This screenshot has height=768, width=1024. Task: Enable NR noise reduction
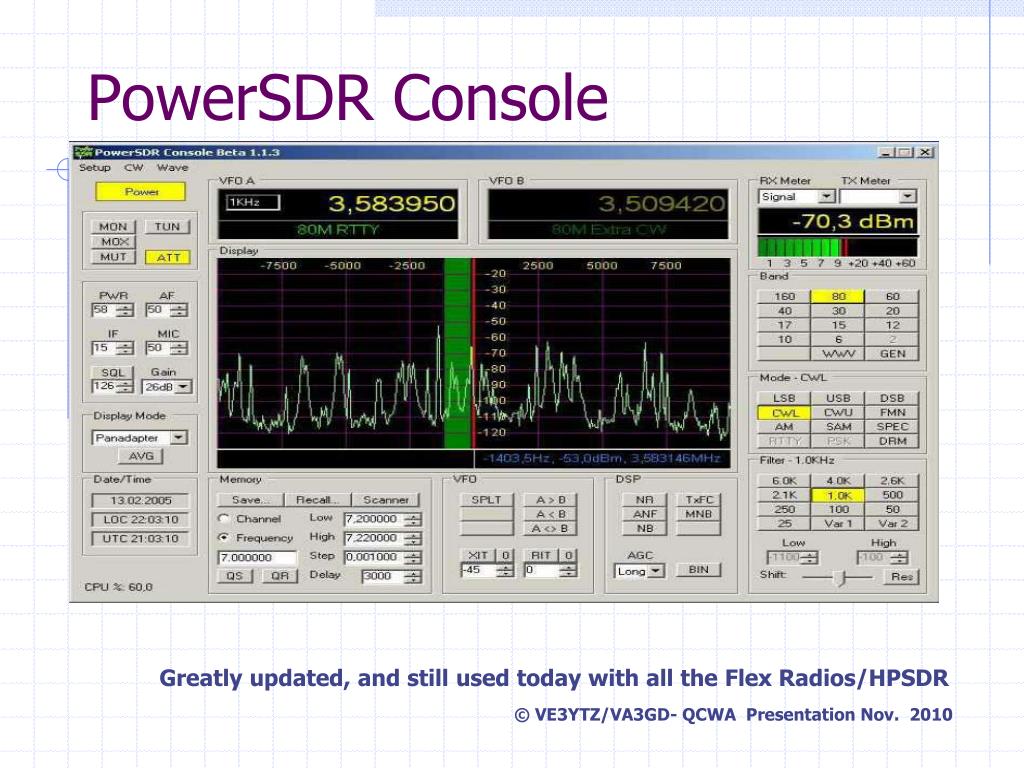pos(645,500)
